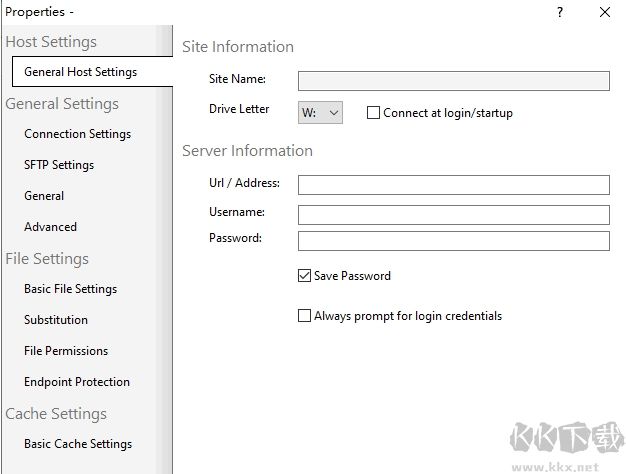
Task: Click the help question mark icon
Action: tap(560, 12)
